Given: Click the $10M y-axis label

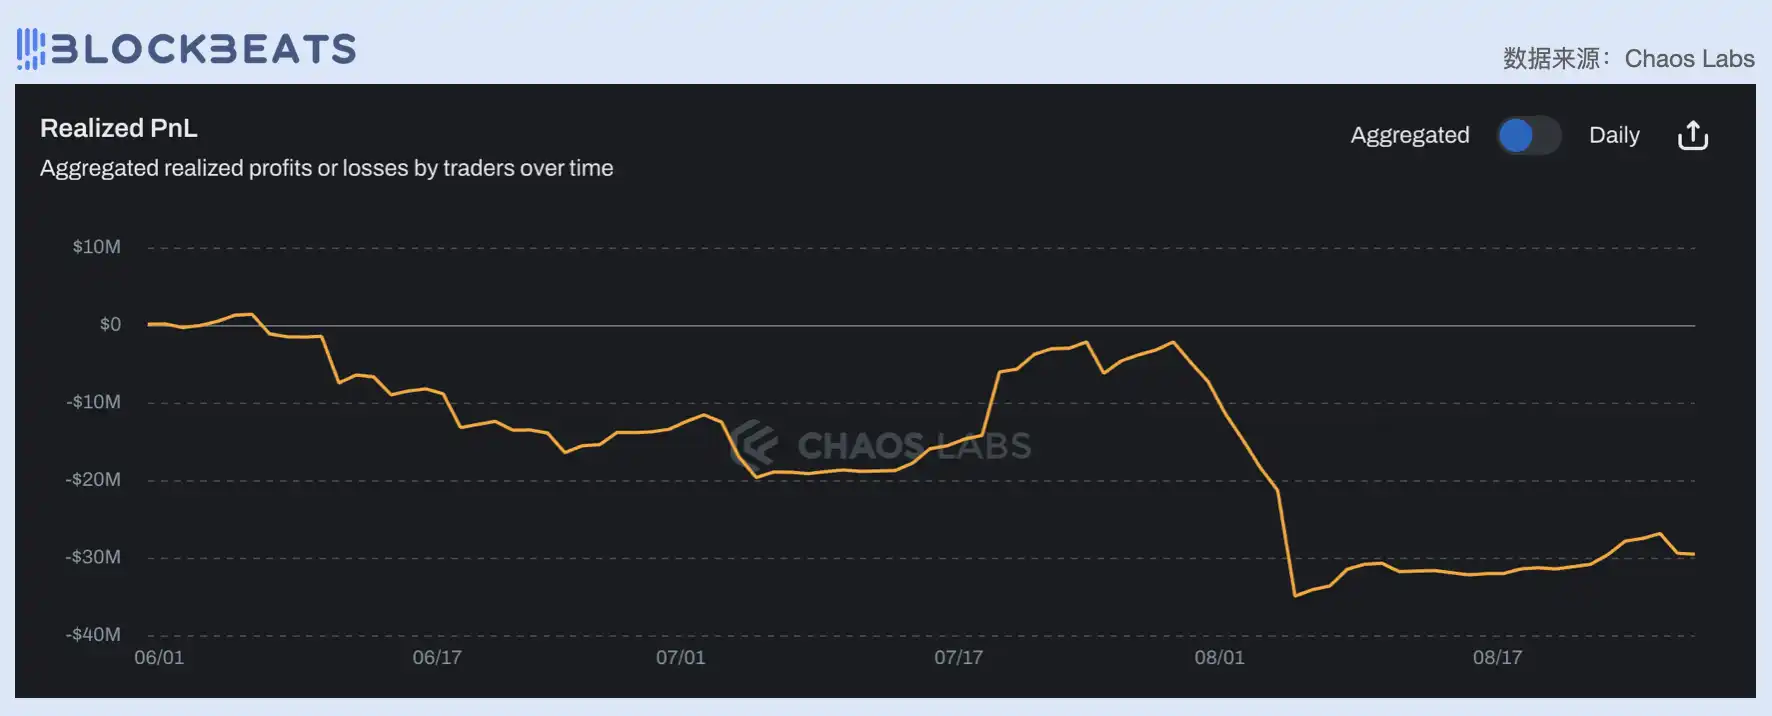Looking at the screenshot, I should (x=96, y=247).
